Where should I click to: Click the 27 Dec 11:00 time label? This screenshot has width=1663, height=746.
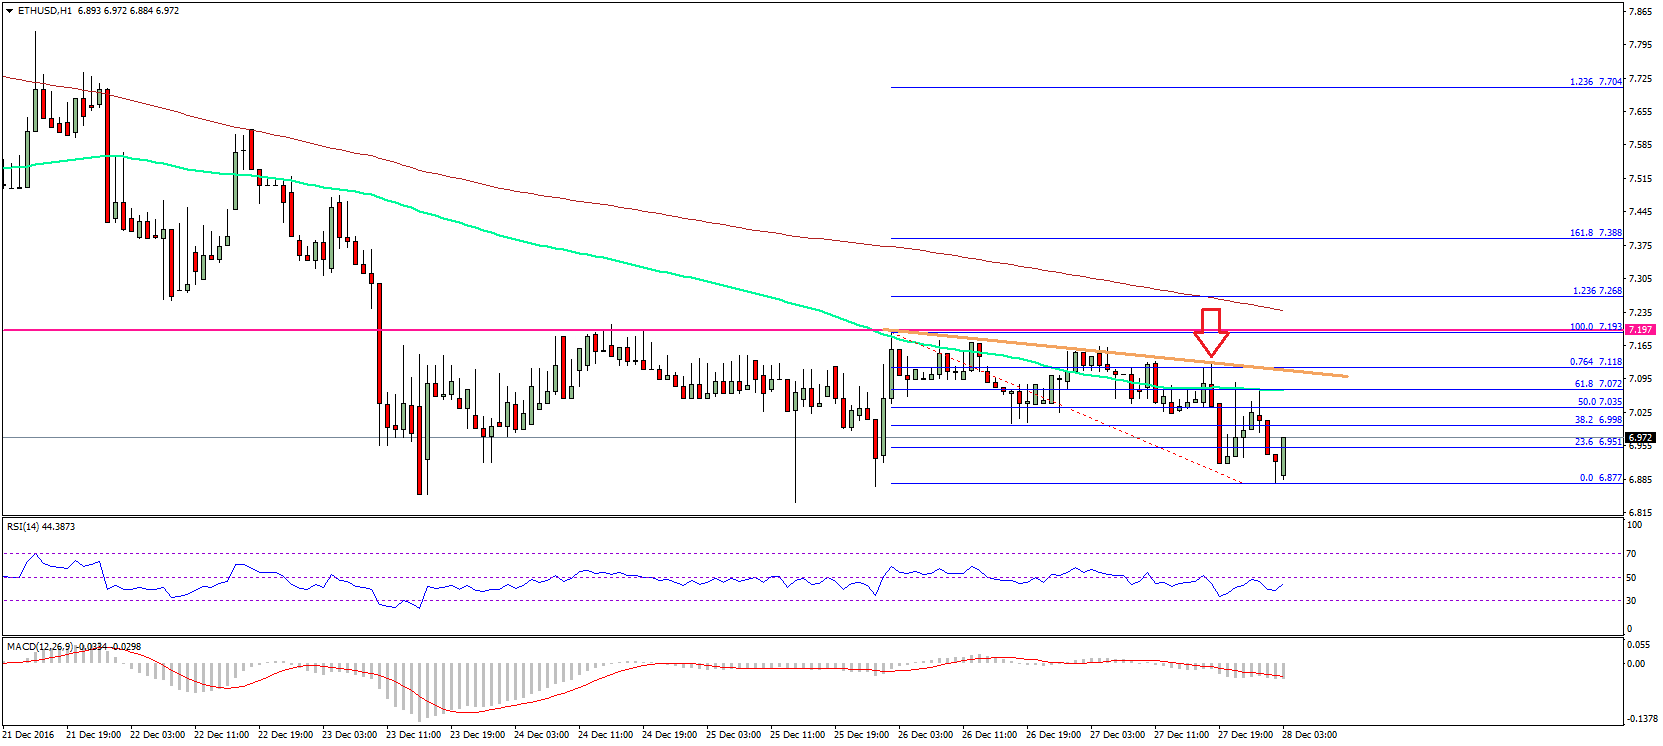pyautogui.click(x=1181, y=735)
